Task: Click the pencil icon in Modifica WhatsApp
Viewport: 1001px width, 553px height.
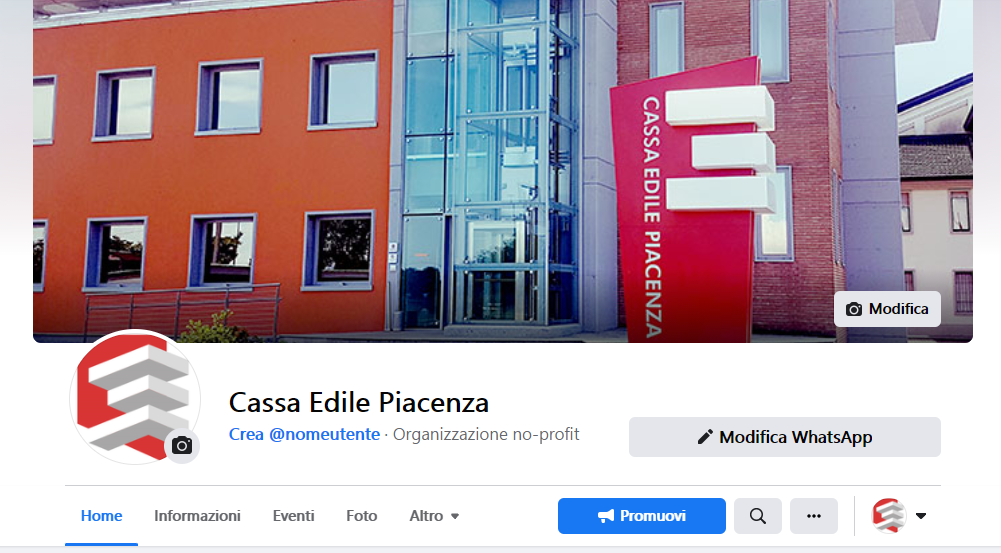Action: click(x=705, y=437)
